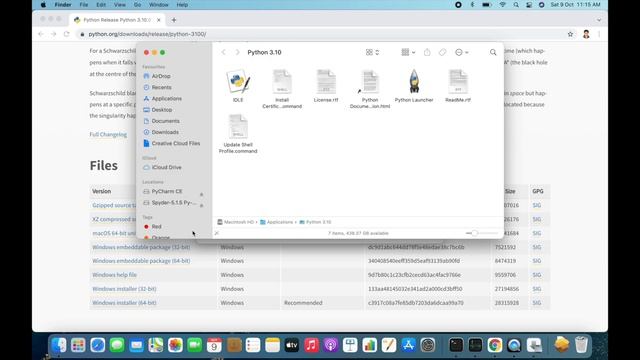Viewport: 640px width, 360px height.
Task: Reload the python.org page in Chrome
Action: [x=67, y=34]
